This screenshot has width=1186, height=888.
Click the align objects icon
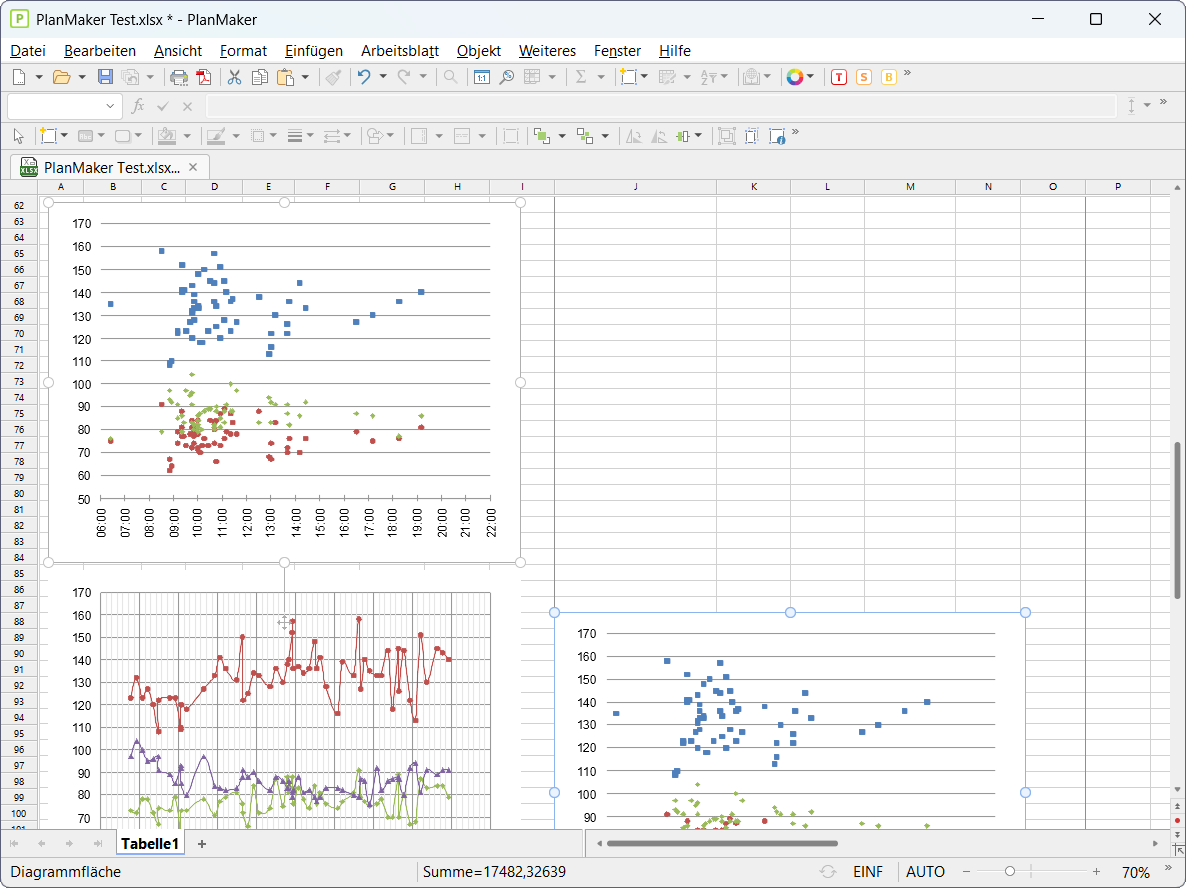coord(683,136)
